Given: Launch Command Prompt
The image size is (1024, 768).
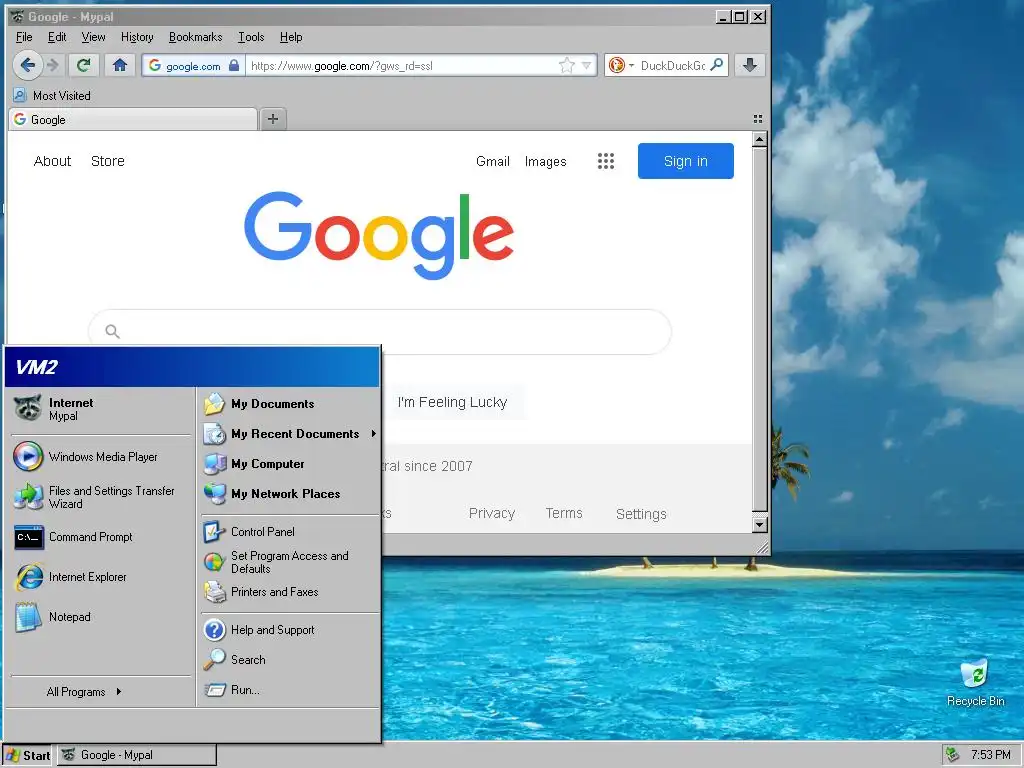Looking at the screenshot, I should click(x=101, y=537).
